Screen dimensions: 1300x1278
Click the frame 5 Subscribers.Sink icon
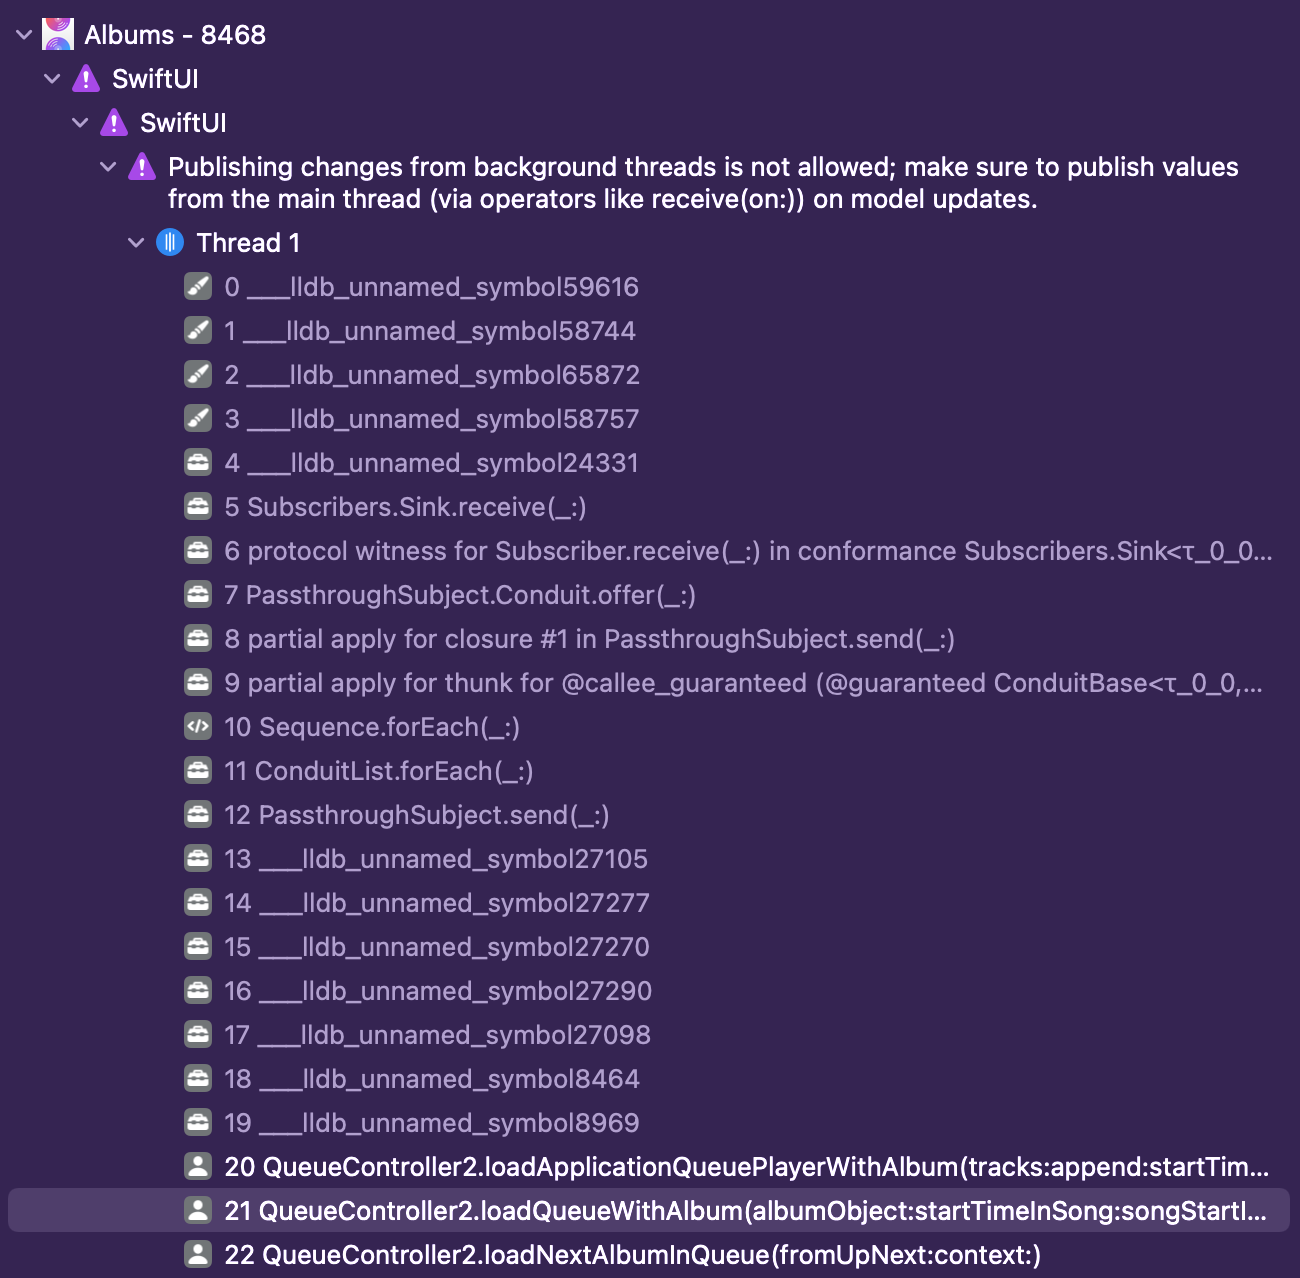click(x=198, y=507)
